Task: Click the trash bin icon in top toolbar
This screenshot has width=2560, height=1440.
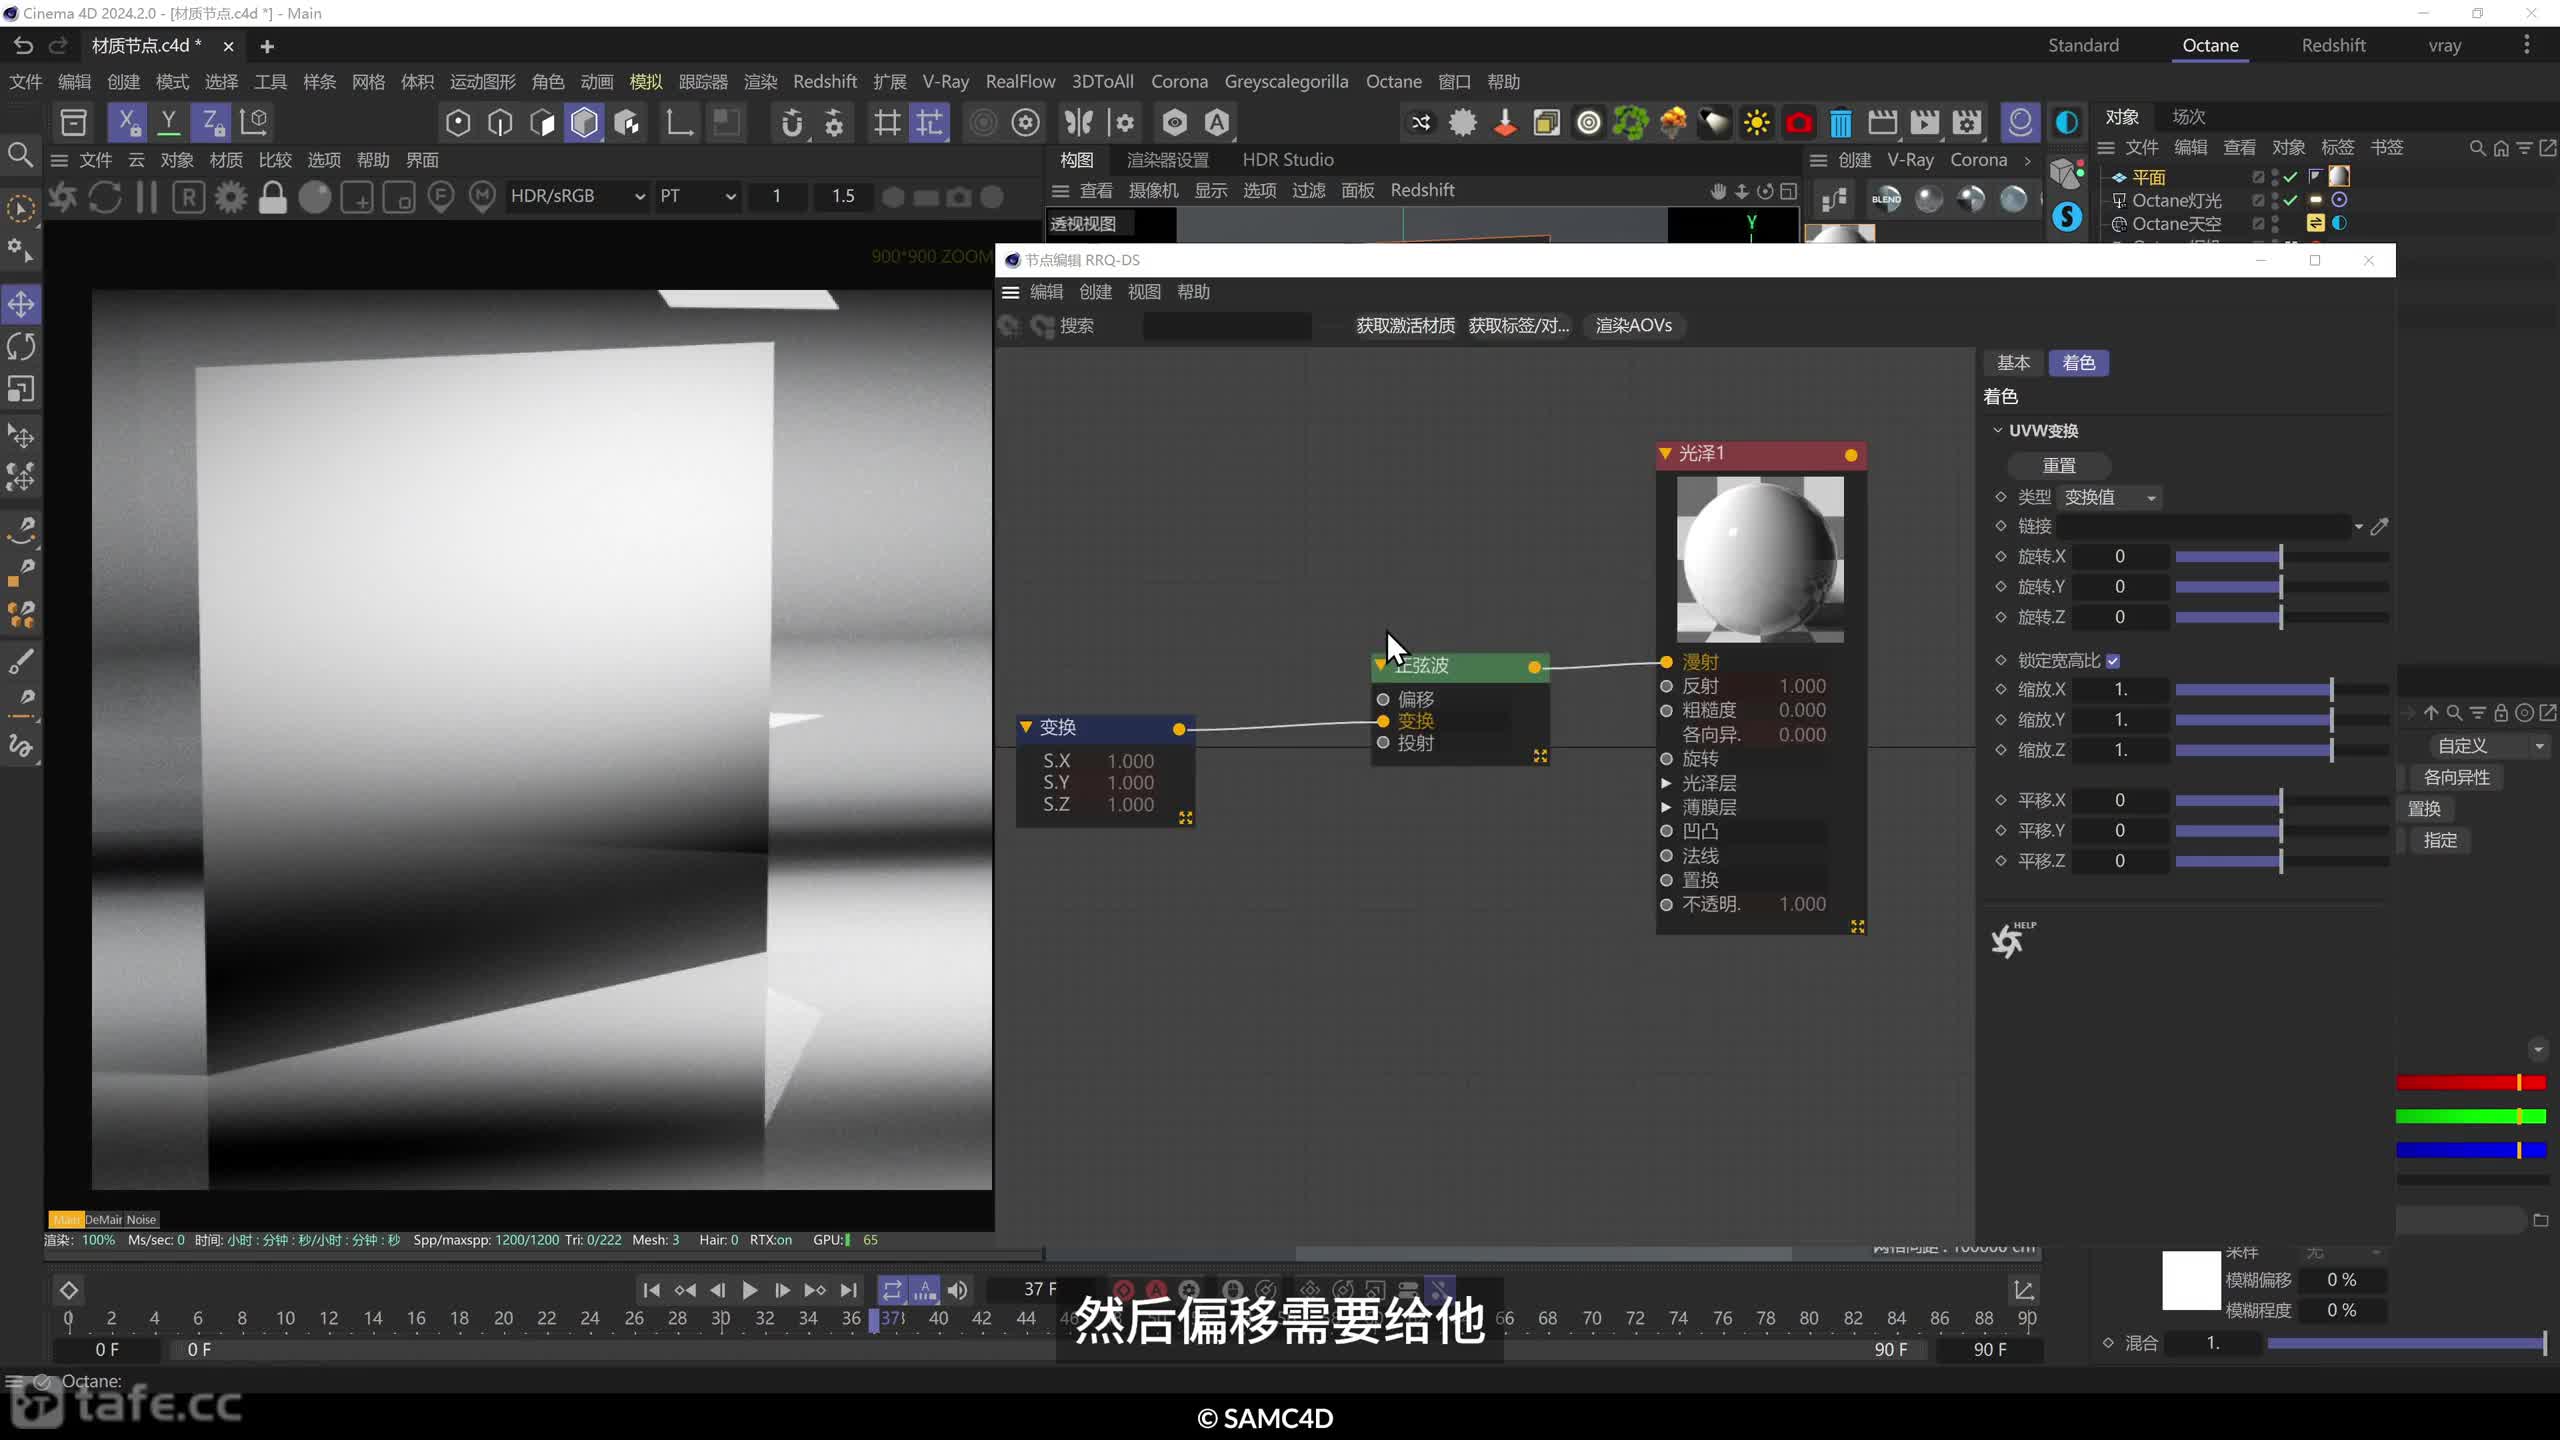Action: [x=1840, y=123]
